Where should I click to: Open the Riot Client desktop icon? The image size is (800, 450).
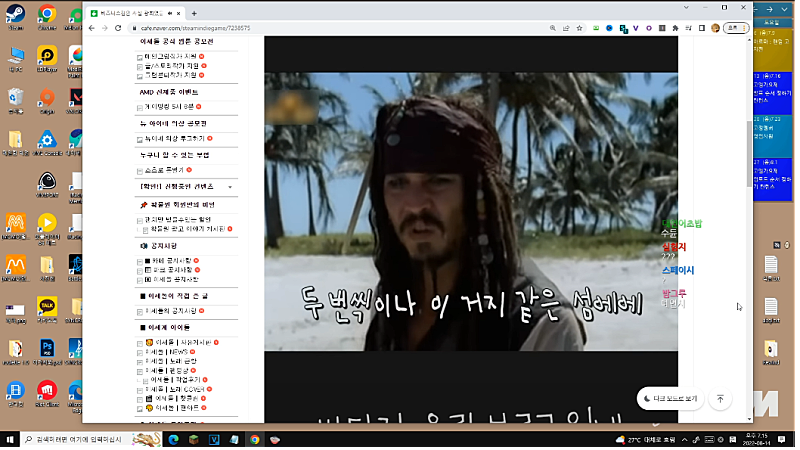click(x=47, y=394)
